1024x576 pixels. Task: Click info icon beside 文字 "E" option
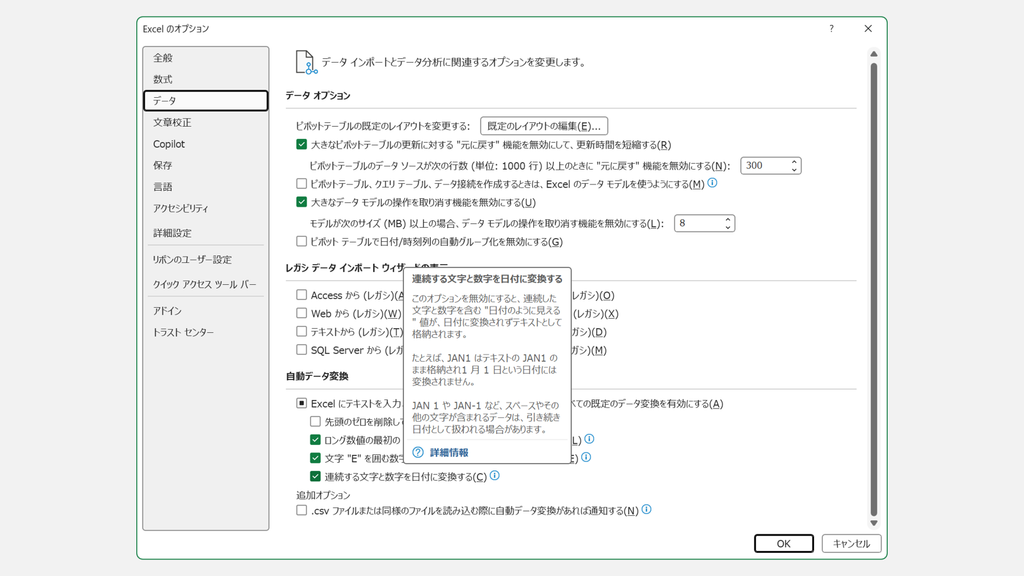pyautogui.click(x=586, y=457)
